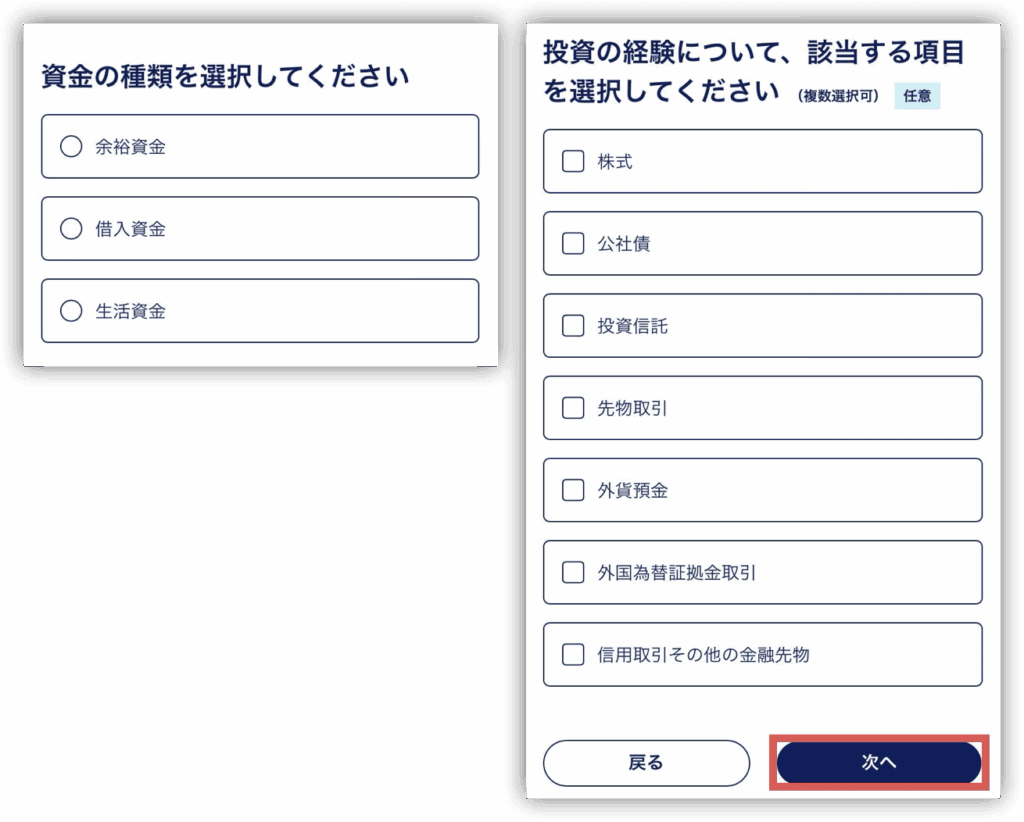The width and height of the screenshot is (1024, 822).
Task: Check the 先物取引 checkbox
Action: tap(573, 408)
